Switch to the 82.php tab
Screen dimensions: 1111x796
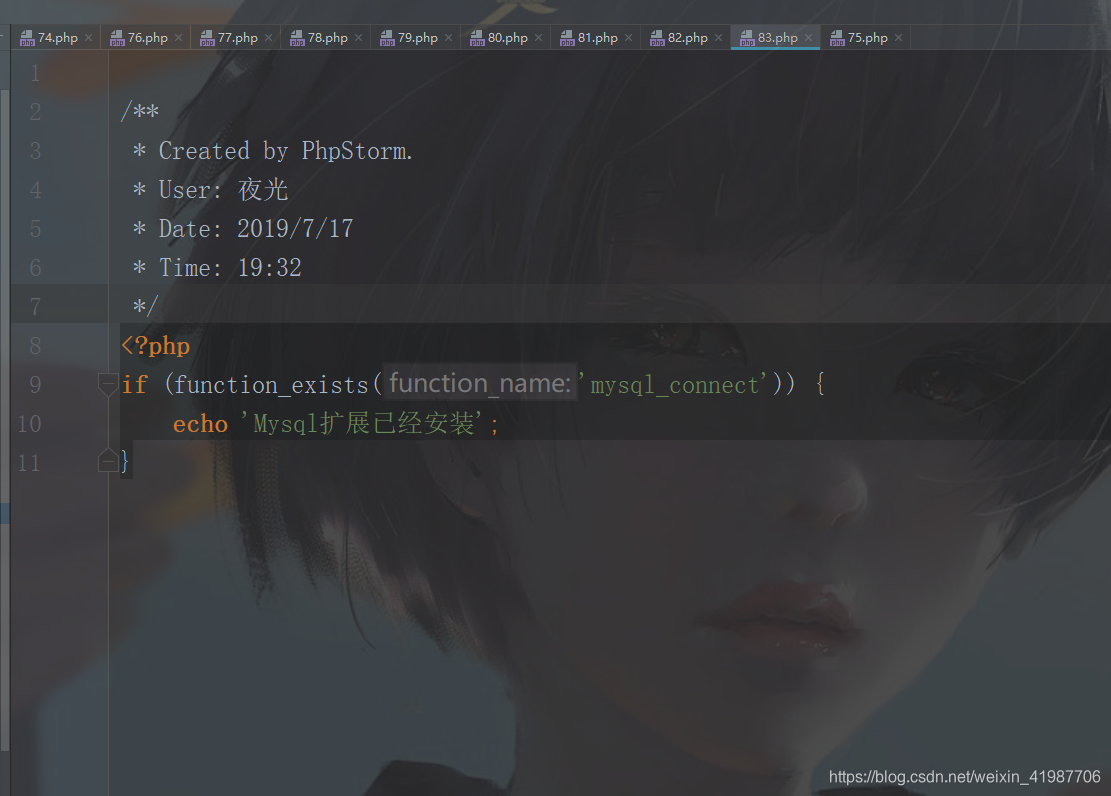[687, 38]
